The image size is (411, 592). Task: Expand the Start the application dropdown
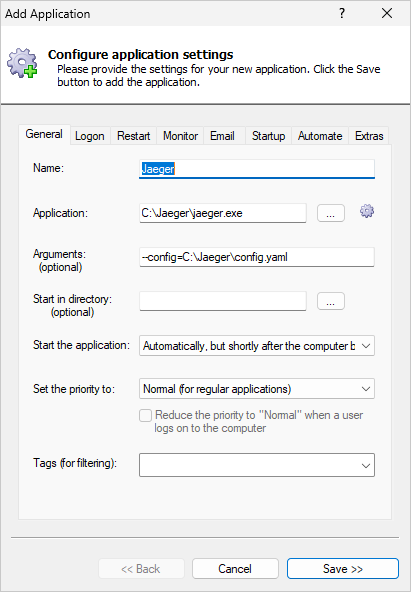(x=257, y=346)
